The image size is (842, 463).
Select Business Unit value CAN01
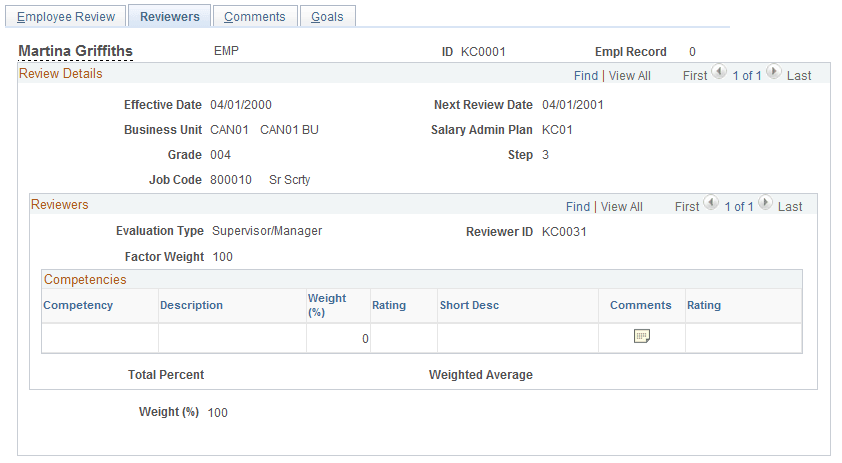[x=229, y=130]
